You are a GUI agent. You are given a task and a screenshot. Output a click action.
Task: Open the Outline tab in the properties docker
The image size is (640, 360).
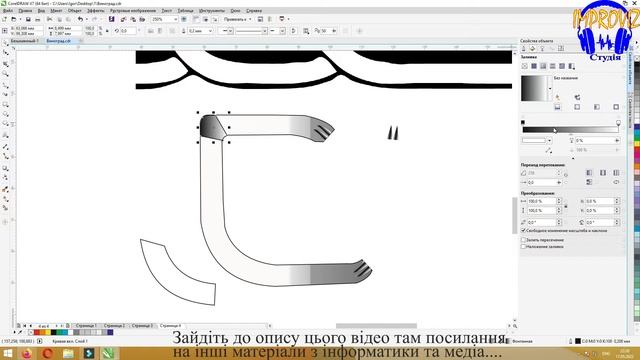(524, 48)
